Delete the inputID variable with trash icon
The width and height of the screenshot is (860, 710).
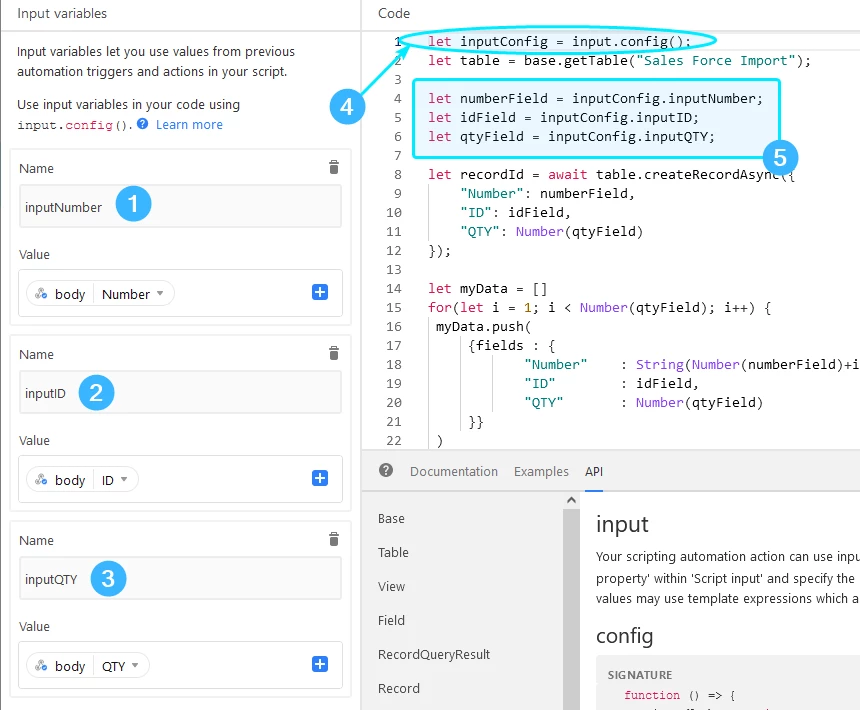333,353
